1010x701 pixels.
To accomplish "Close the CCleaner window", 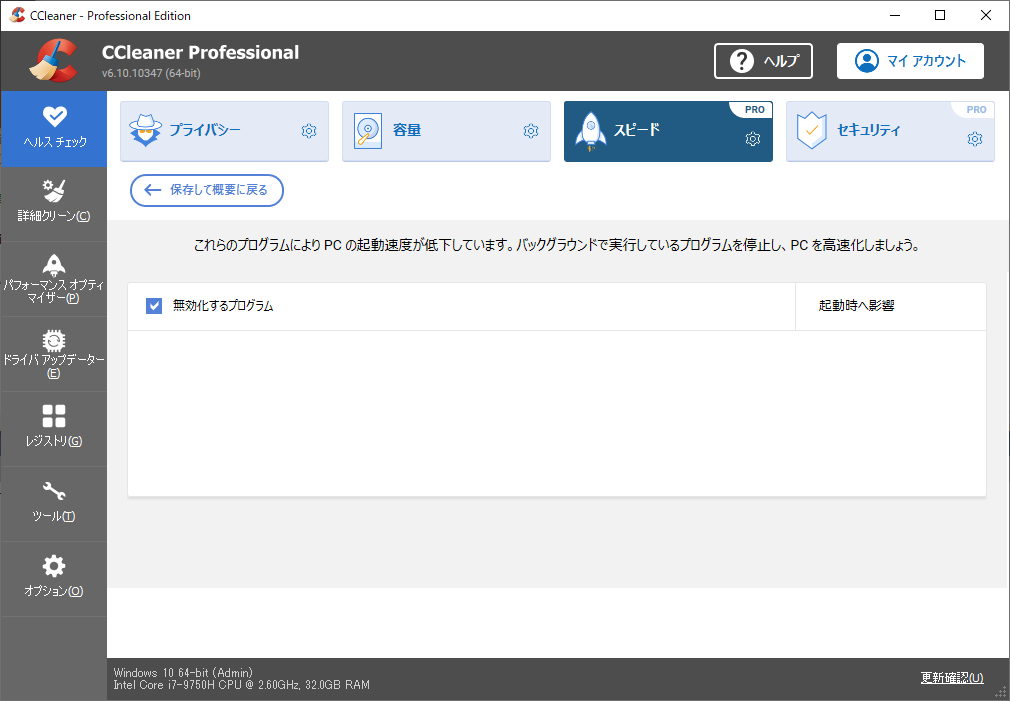I will pos(986,15).
